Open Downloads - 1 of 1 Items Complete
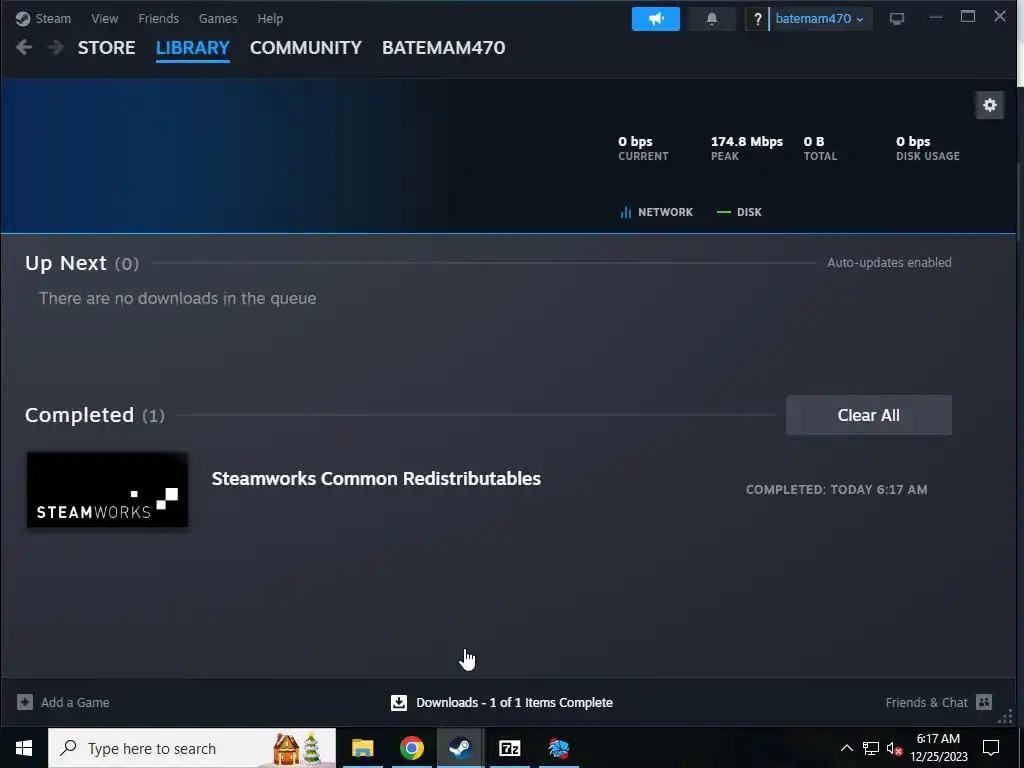This screenshot has height=768, width=1024. (x=515, y=703)
